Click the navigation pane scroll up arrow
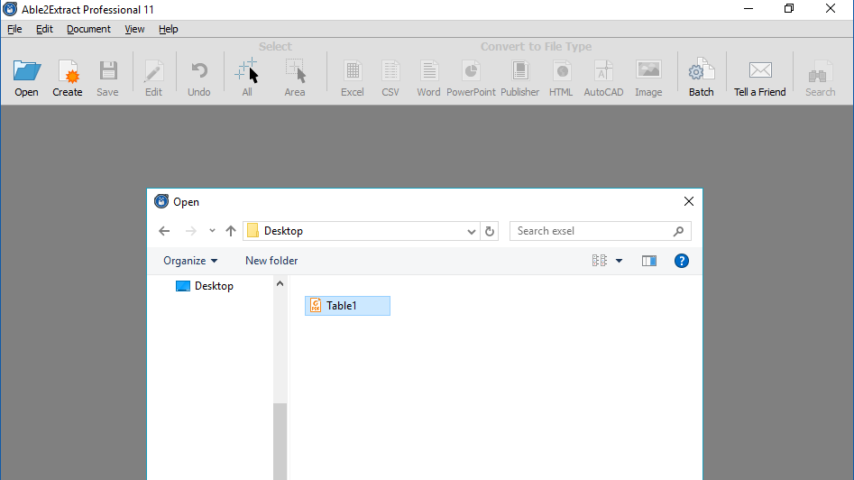 (x=280, y=284)
